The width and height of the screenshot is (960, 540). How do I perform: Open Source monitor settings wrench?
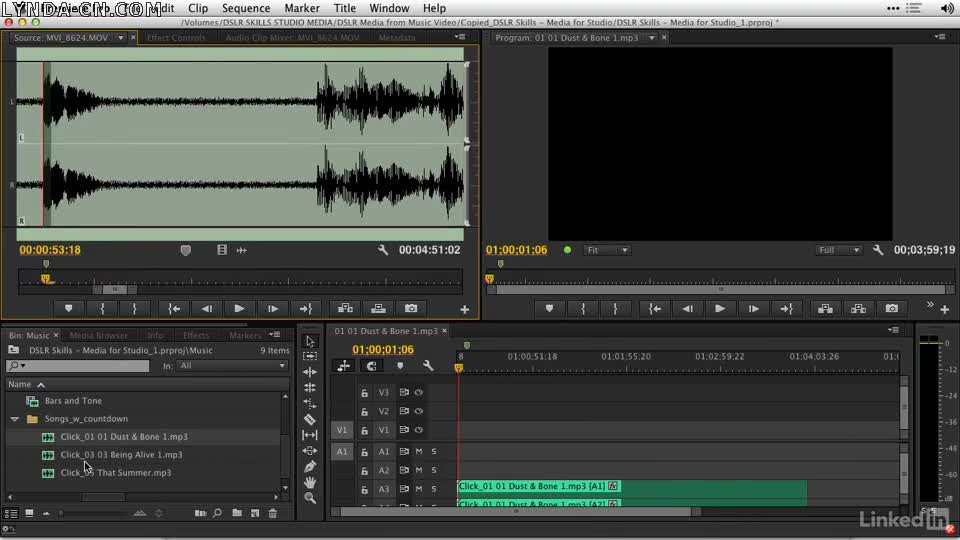383,250
